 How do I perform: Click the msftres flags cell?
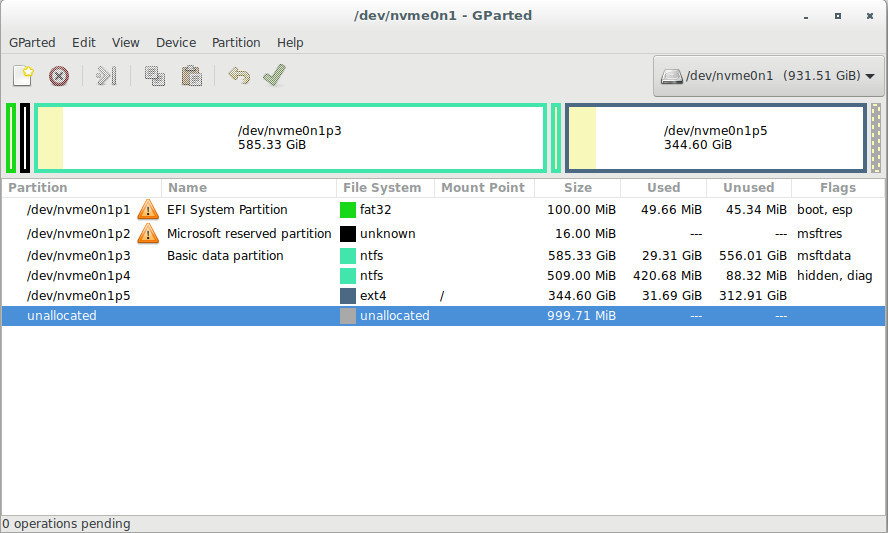pyautogui.click(x=819, y=233)
